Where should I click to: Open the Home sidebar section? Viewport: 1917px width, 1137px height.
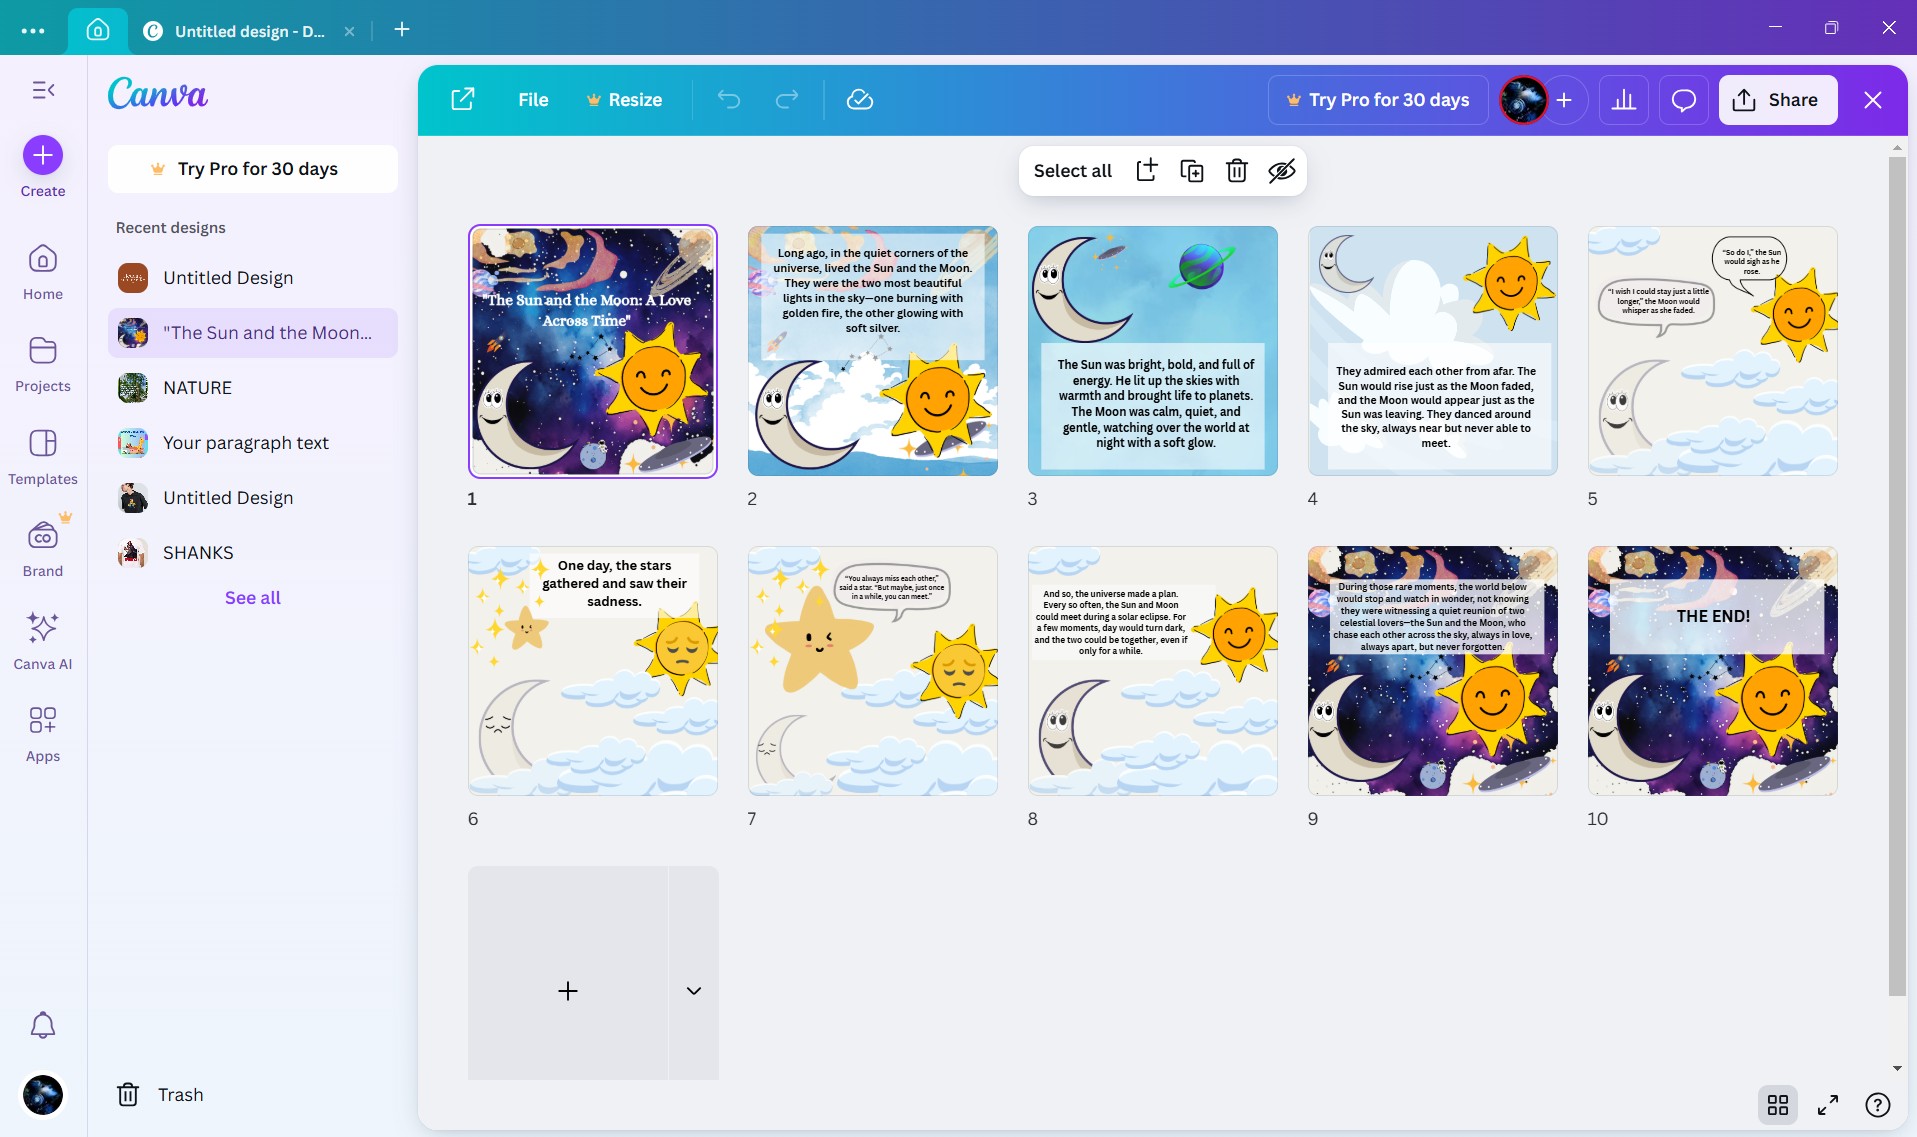pos(43,272)
